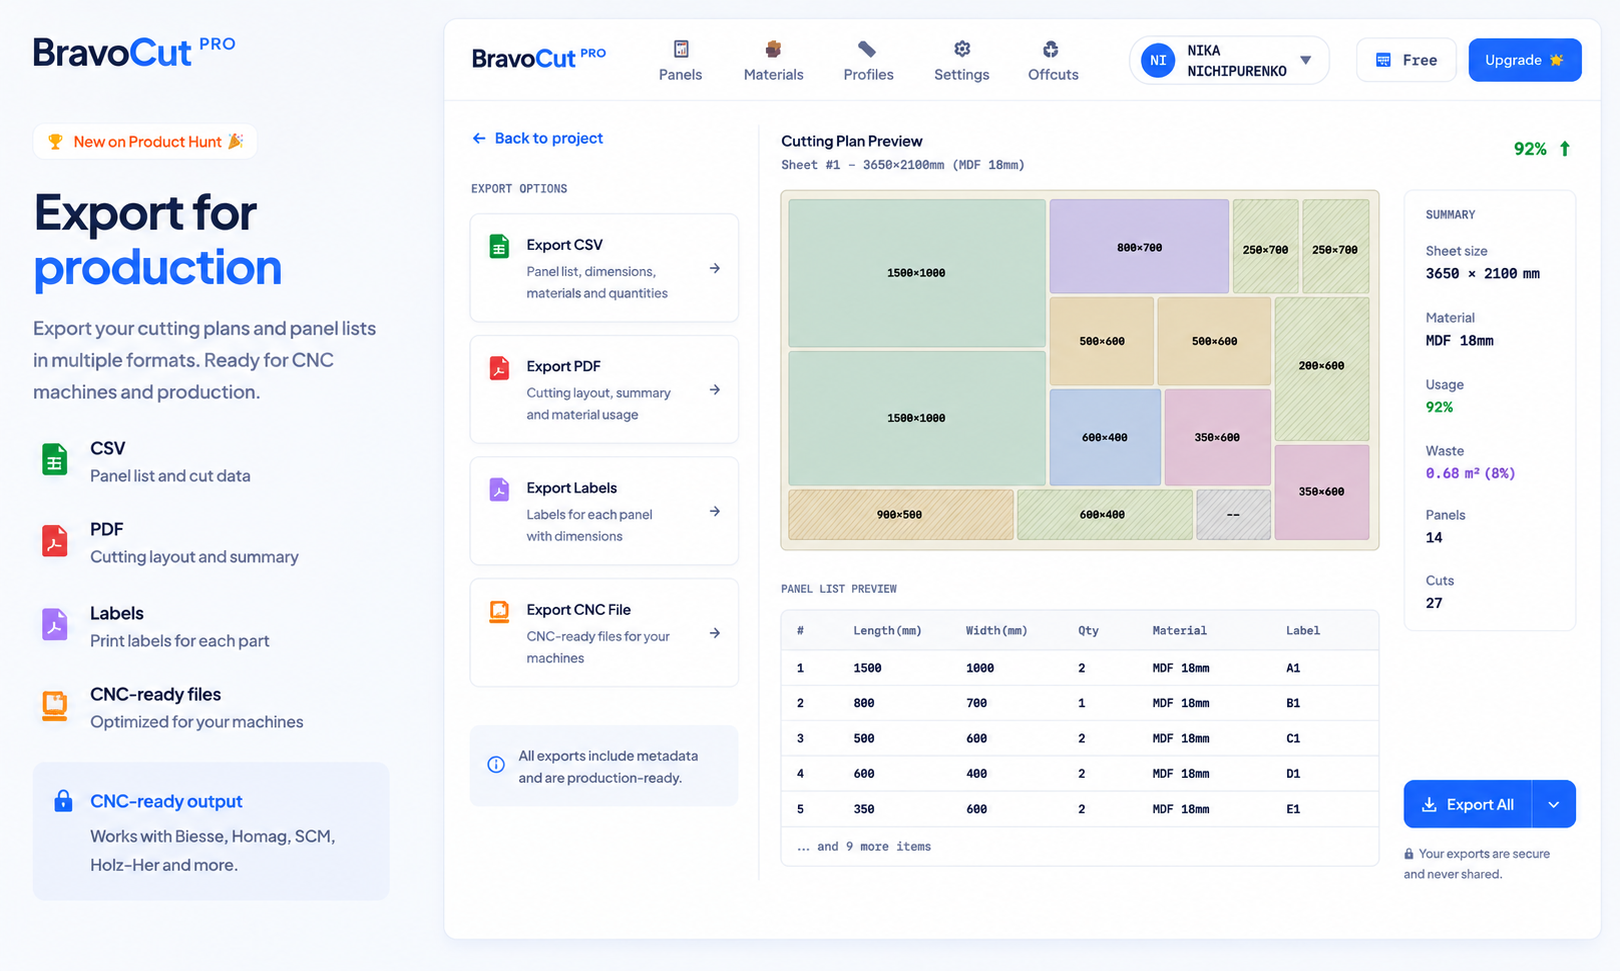Click the New on Product Hunt badge

pyautogui.click(x=145, y=141)
